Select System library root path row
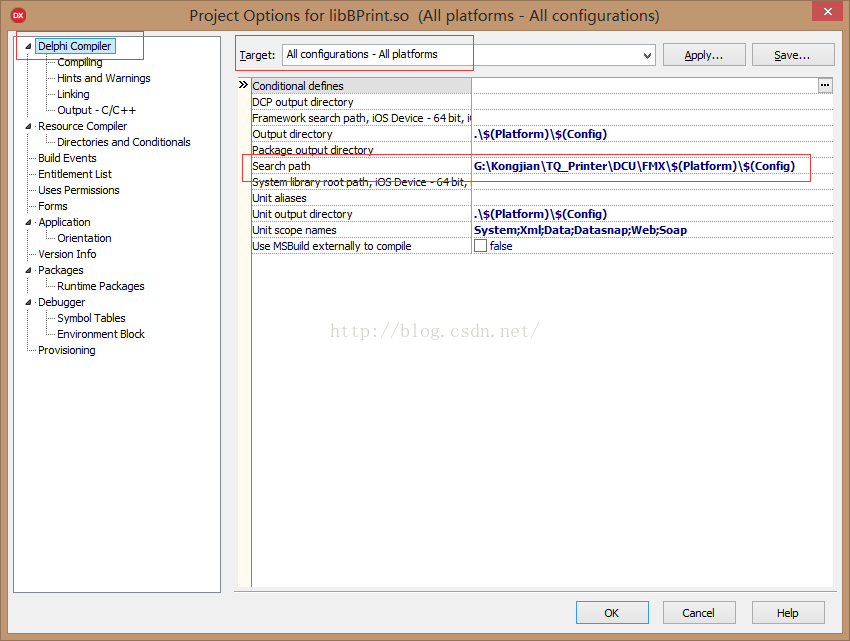 [361, 182]
